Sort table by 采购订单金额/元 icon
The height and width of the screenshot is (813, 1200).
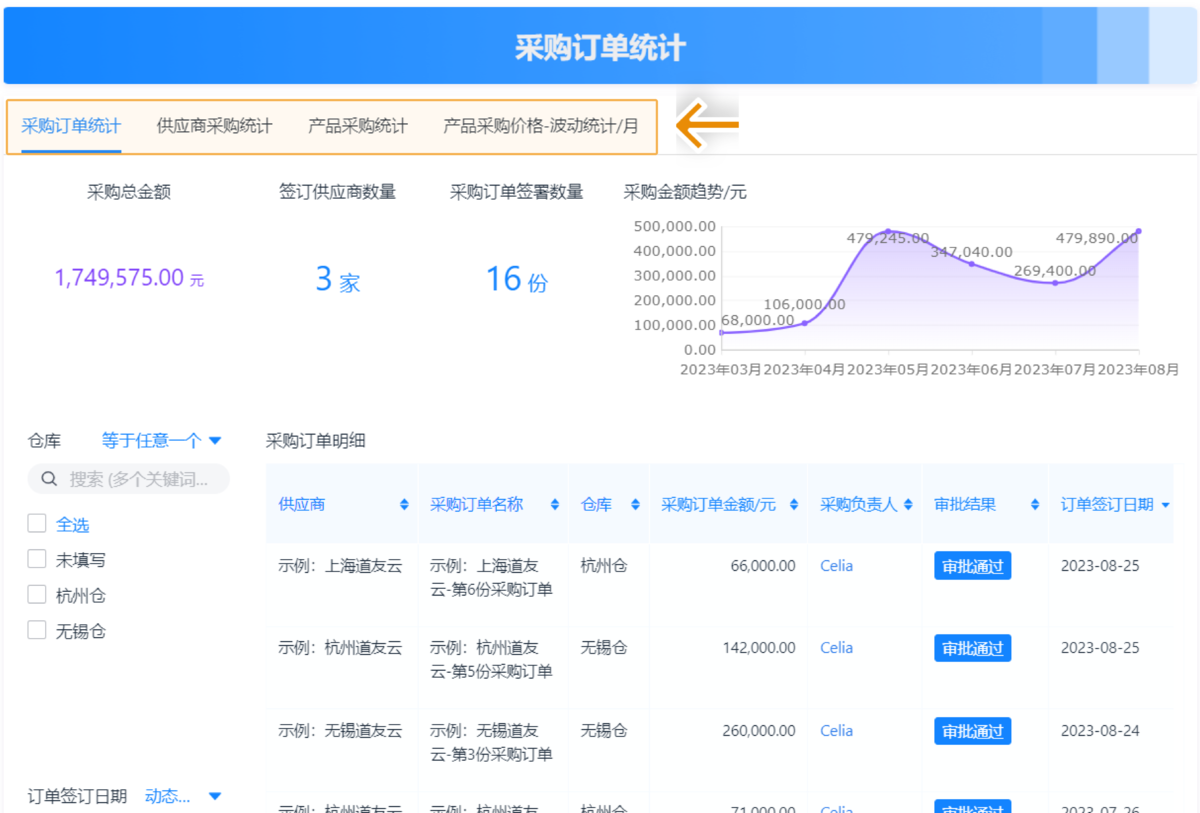pos(794,505)
